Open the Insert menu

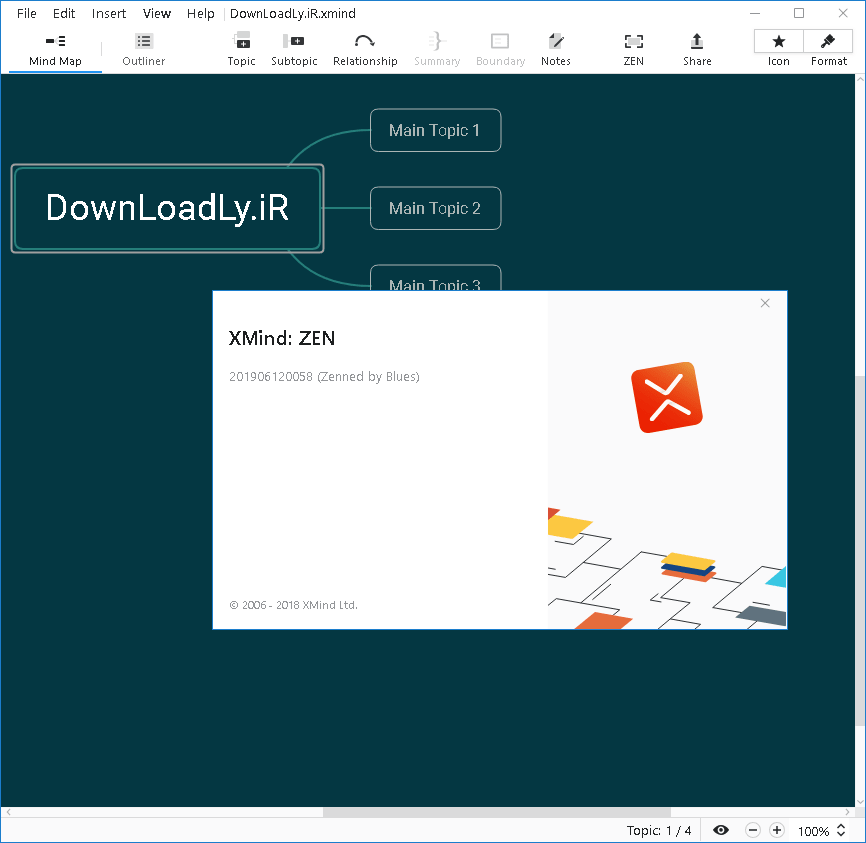coord(109,14)
